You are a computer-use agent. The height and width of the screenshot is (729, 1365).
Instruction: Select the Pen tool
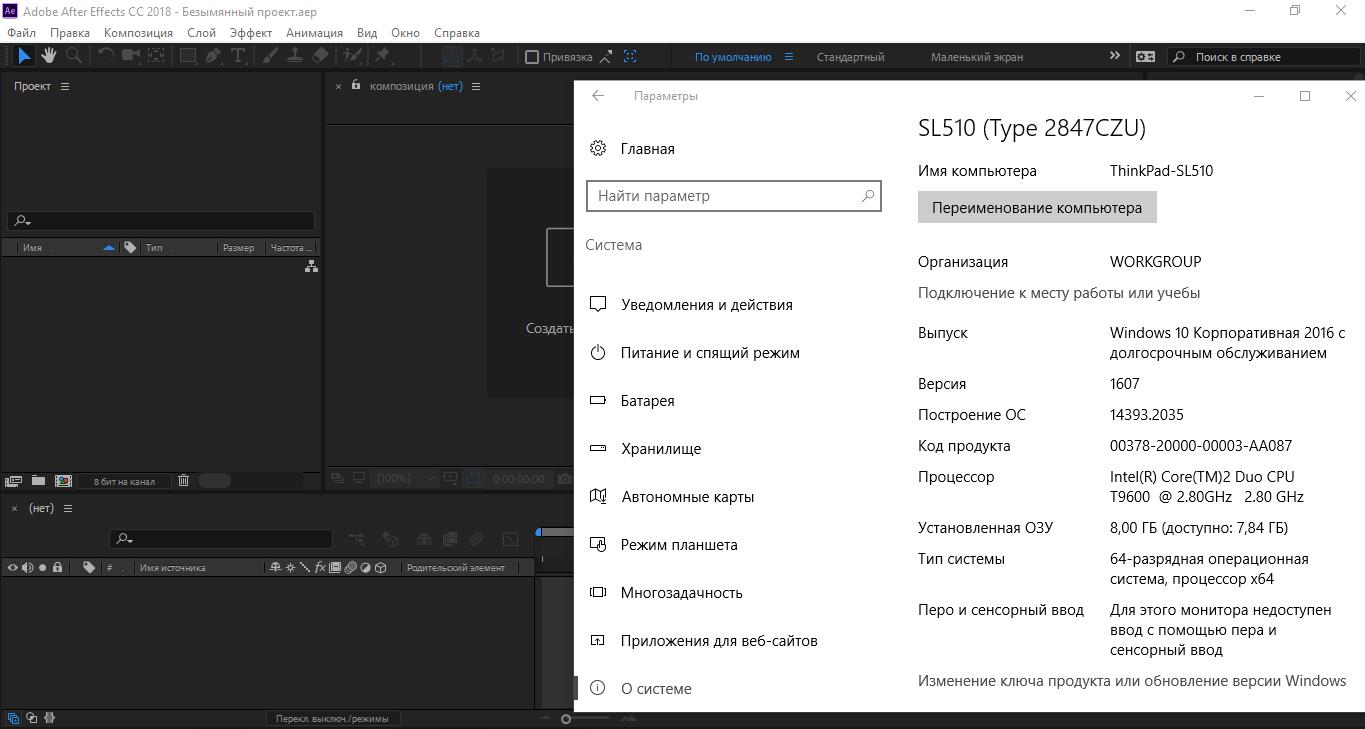tap(213, 56)
